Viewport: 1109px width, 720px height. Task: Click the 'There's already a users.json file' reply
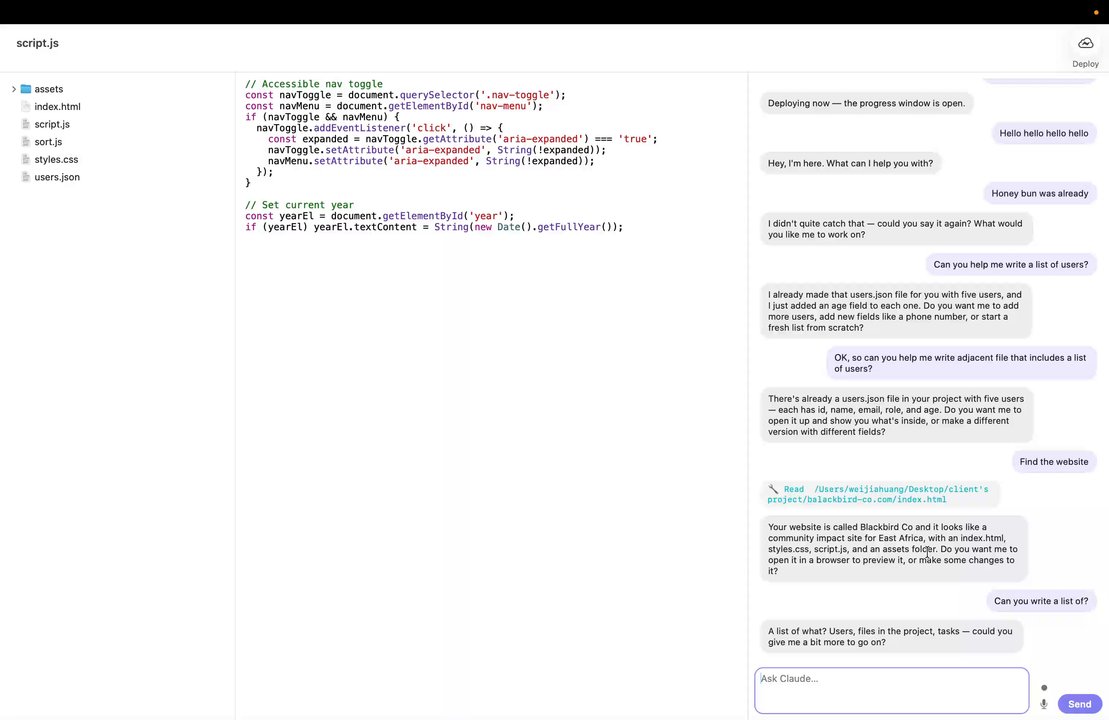(x=896, y=415)
